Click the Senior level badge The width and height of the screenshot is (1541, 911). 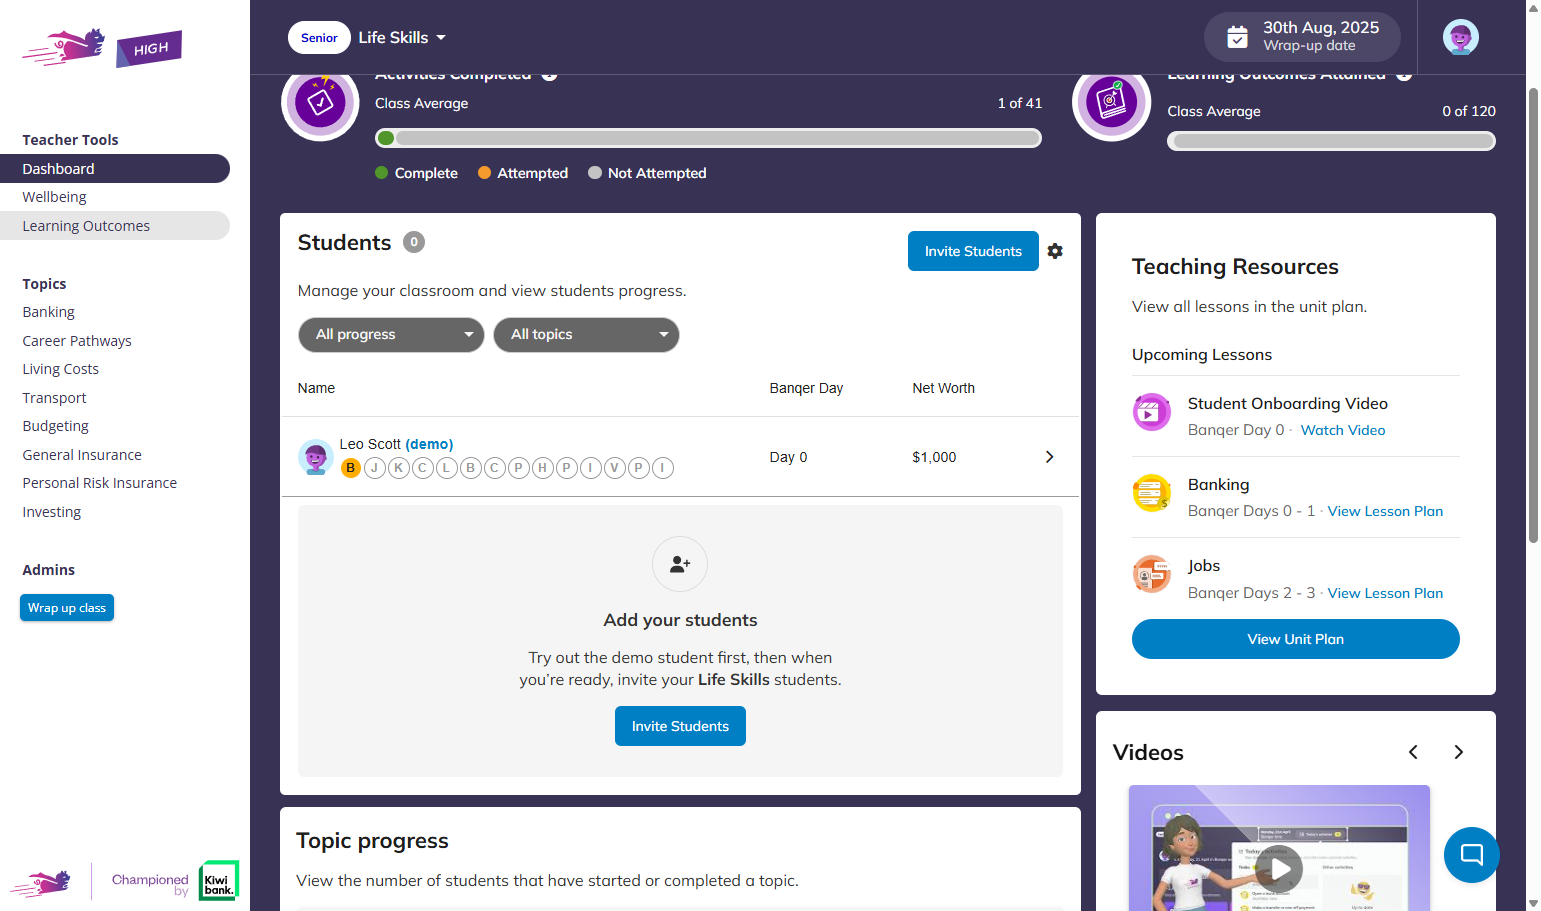coord(319,37)
